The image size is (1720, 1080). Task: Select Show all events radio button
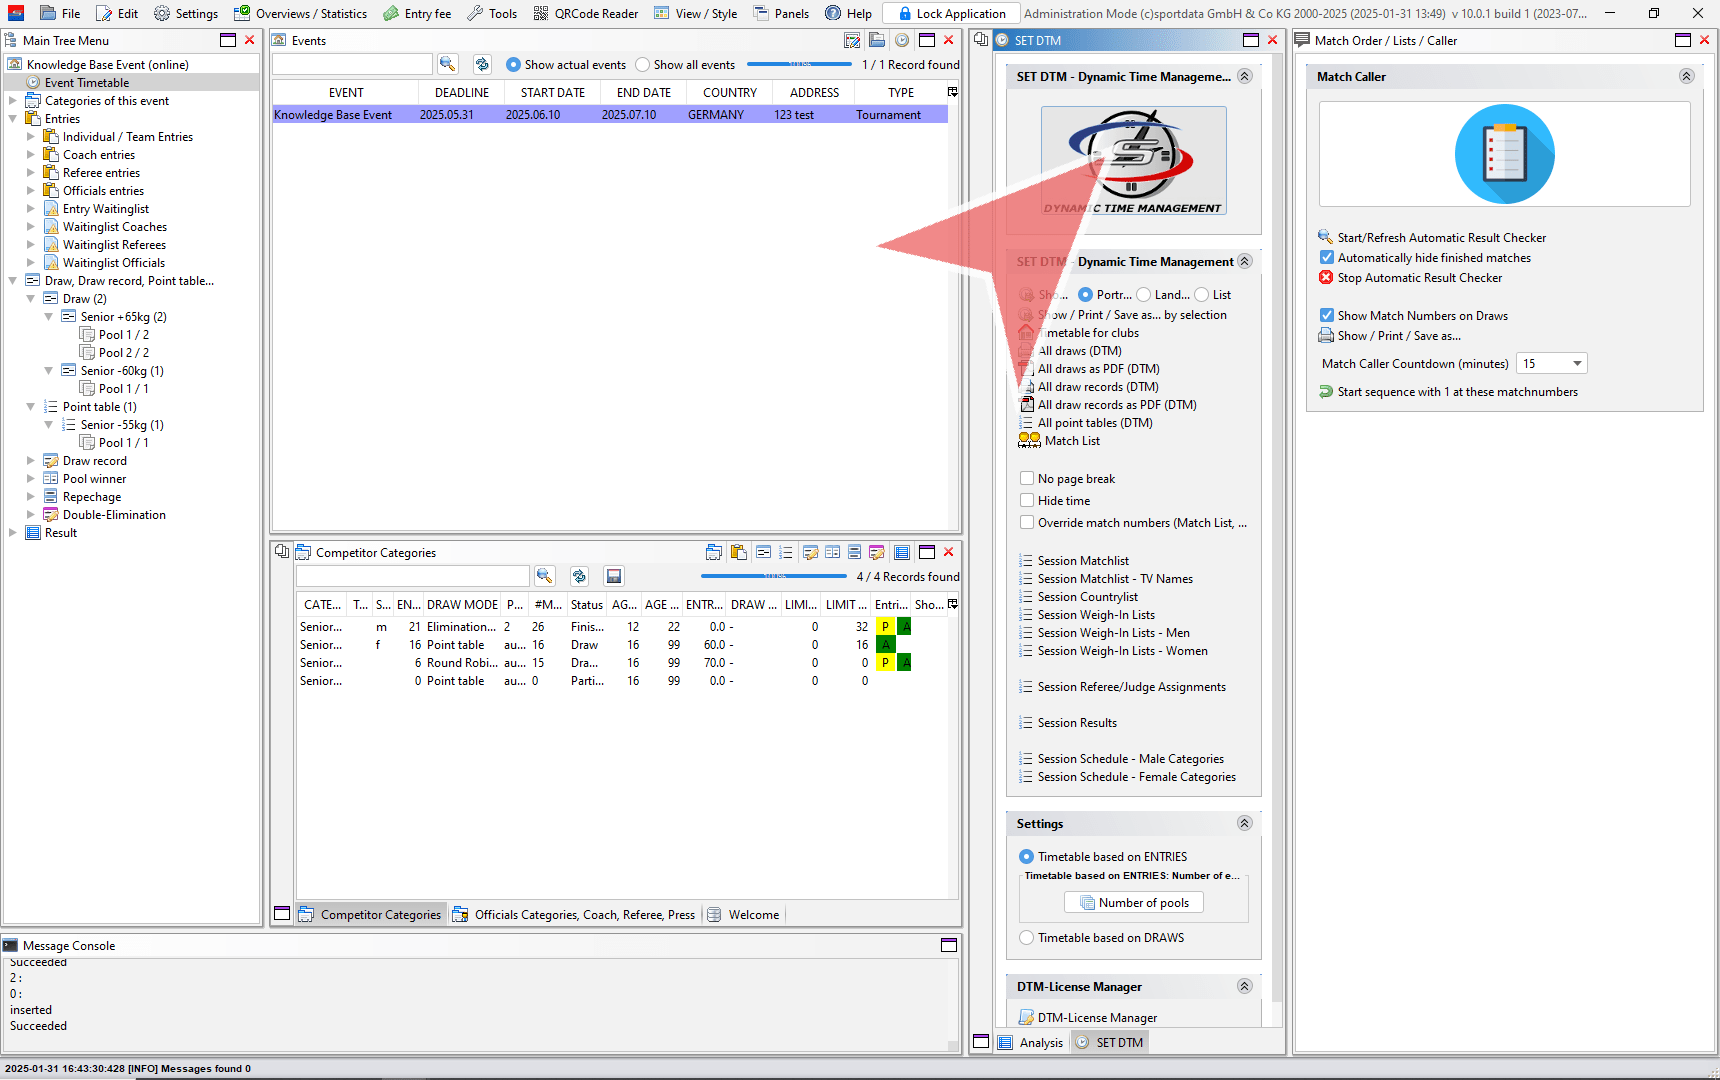point(643,65)
